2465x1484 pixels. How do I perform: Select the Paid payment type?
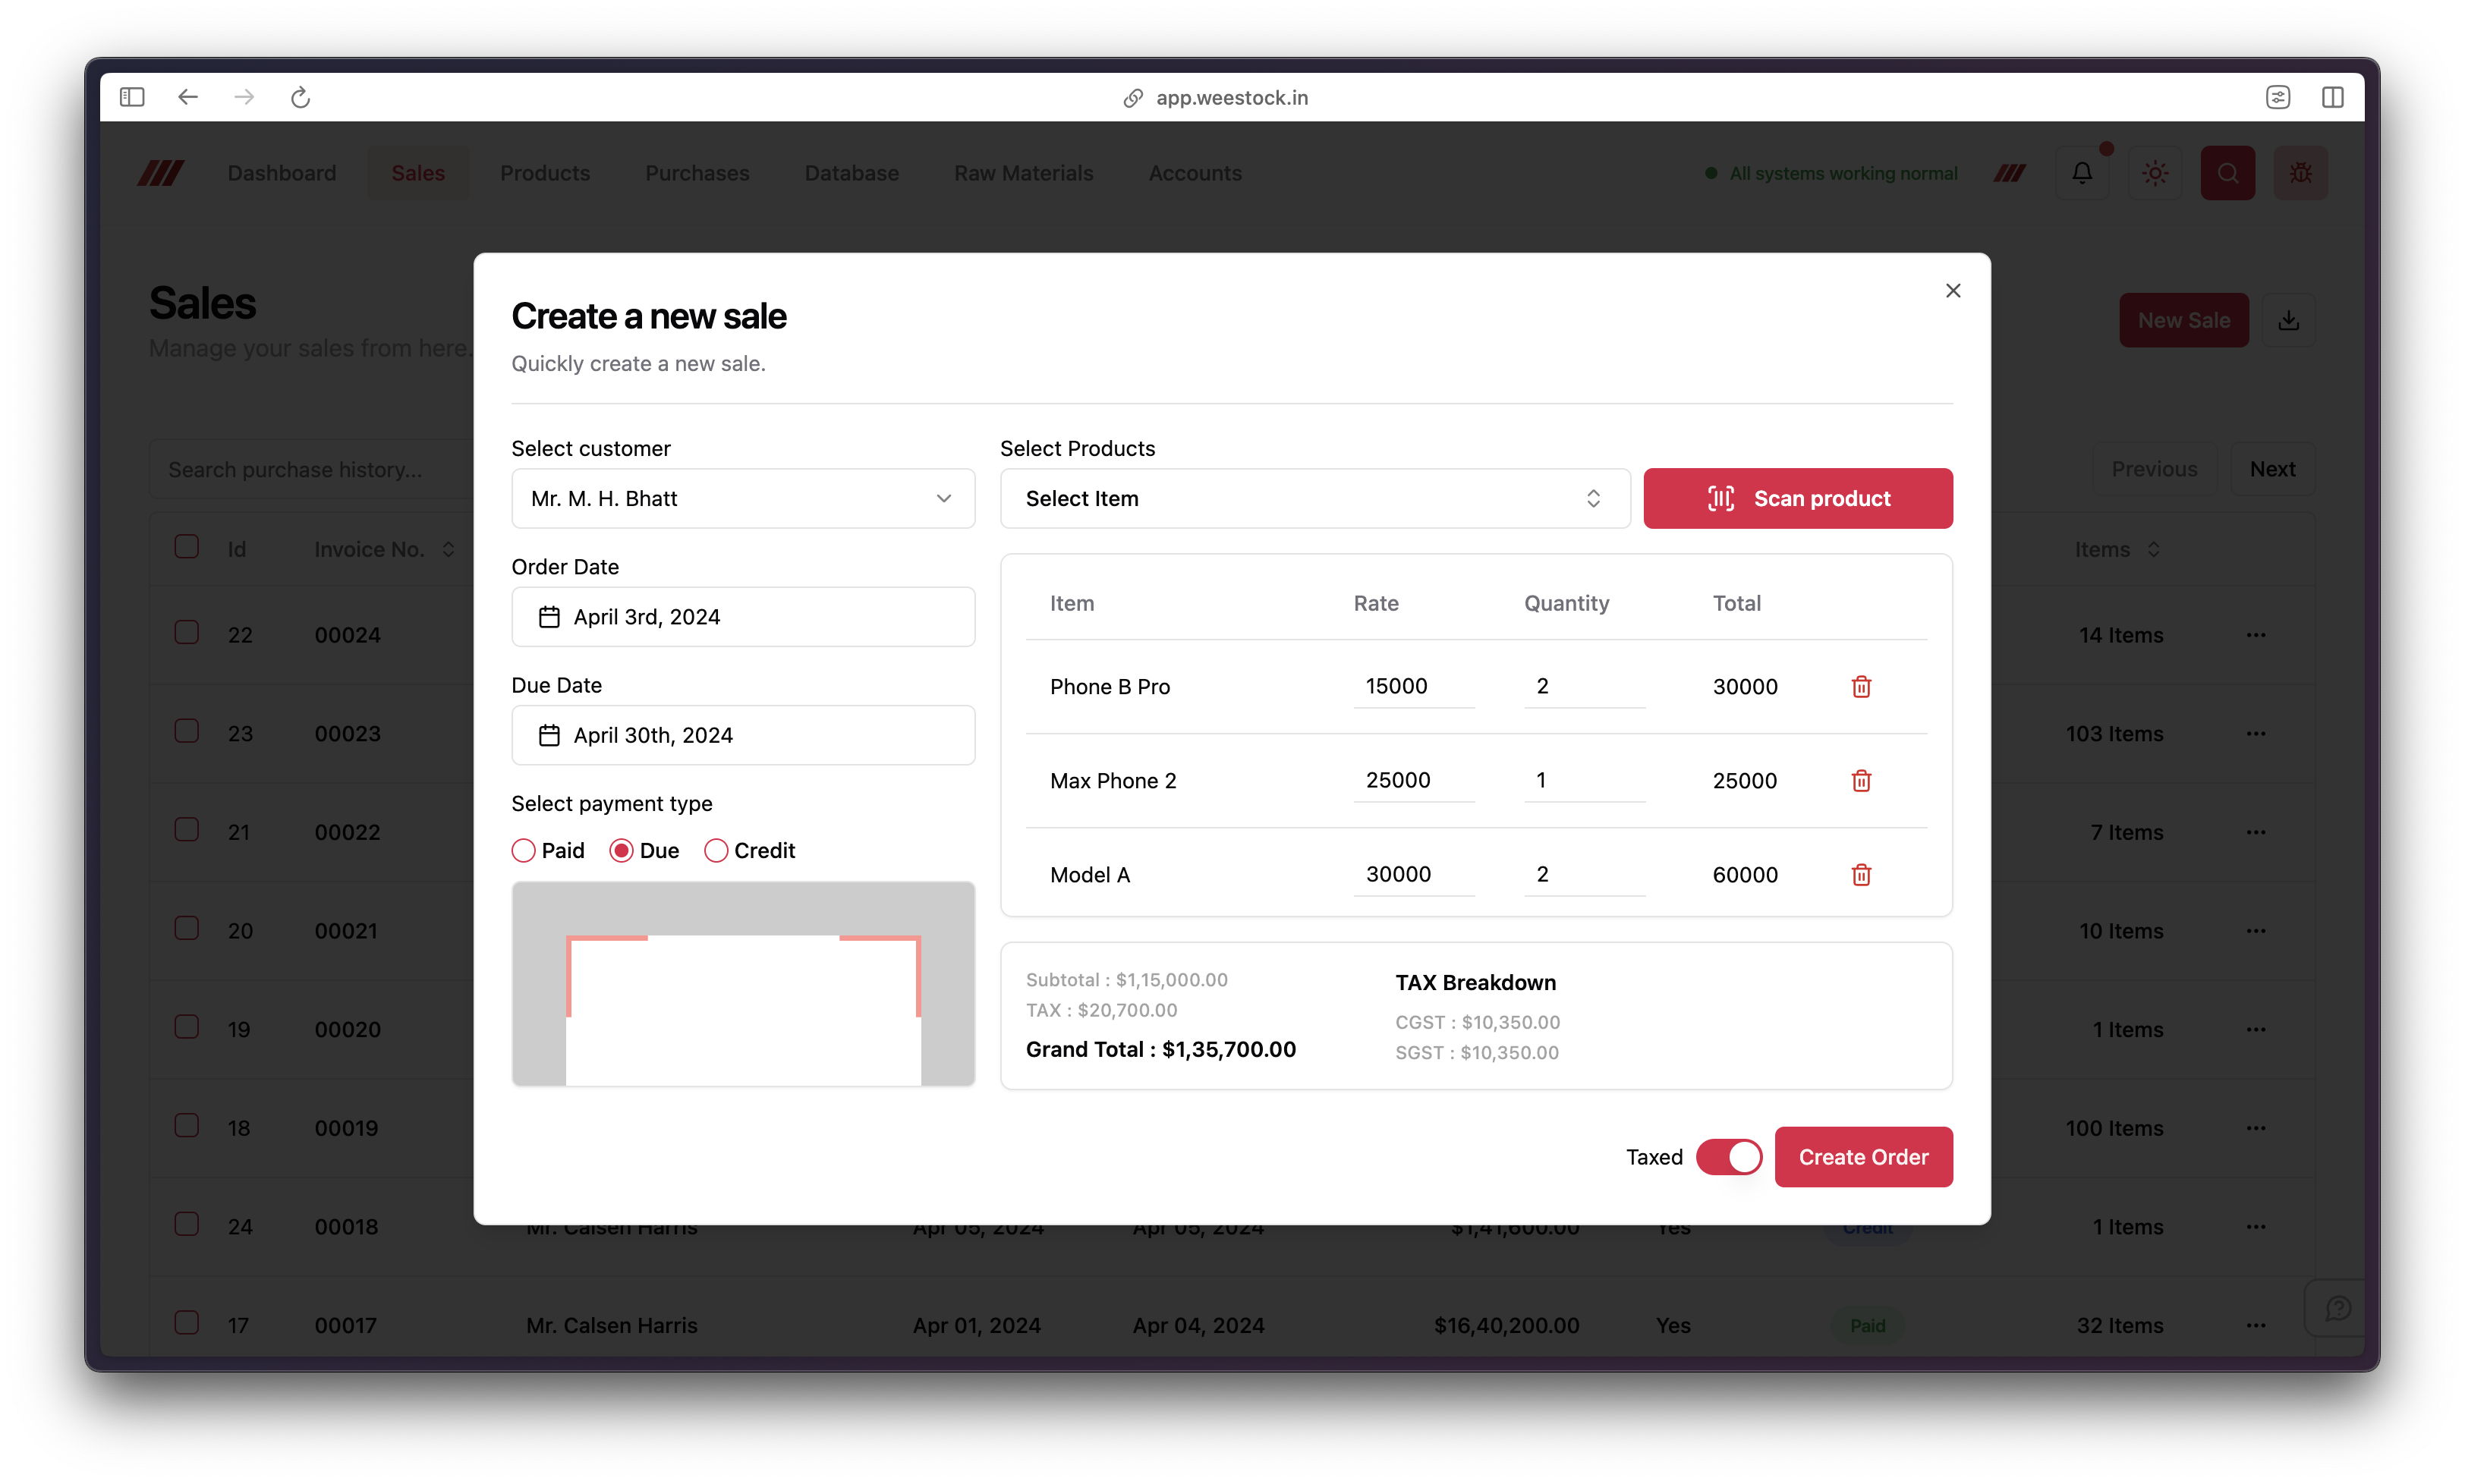pyautogui.click(x=523, y=851)
